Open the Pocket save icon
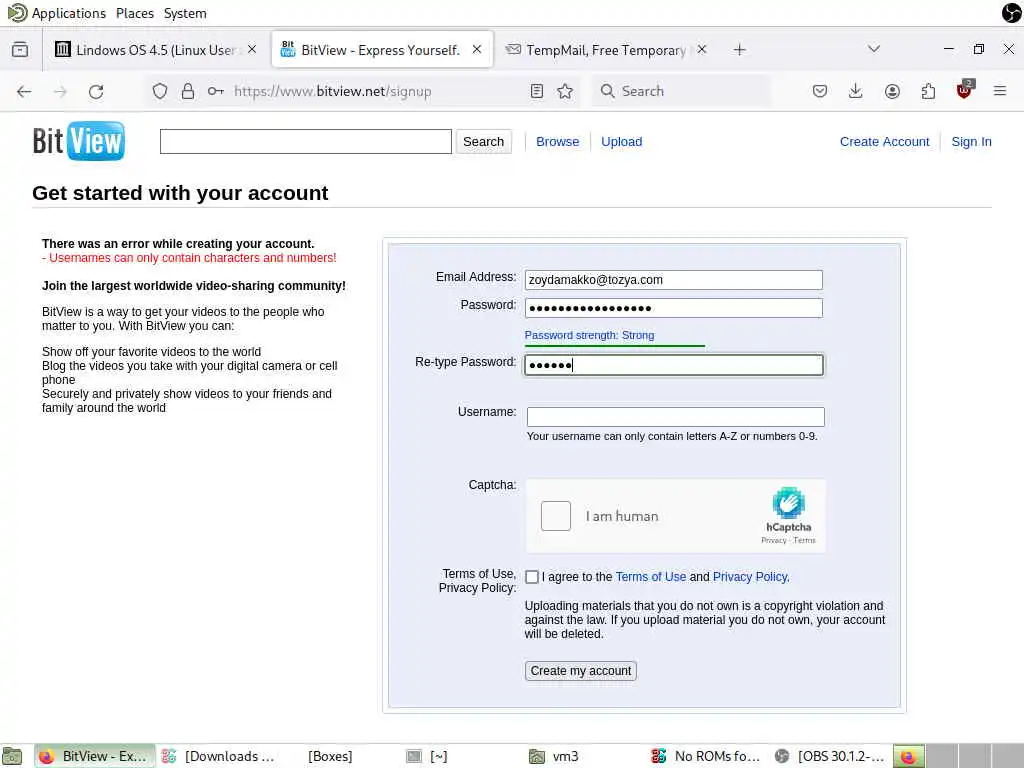This screenshot has width=1024, height=768. point(820,91)
